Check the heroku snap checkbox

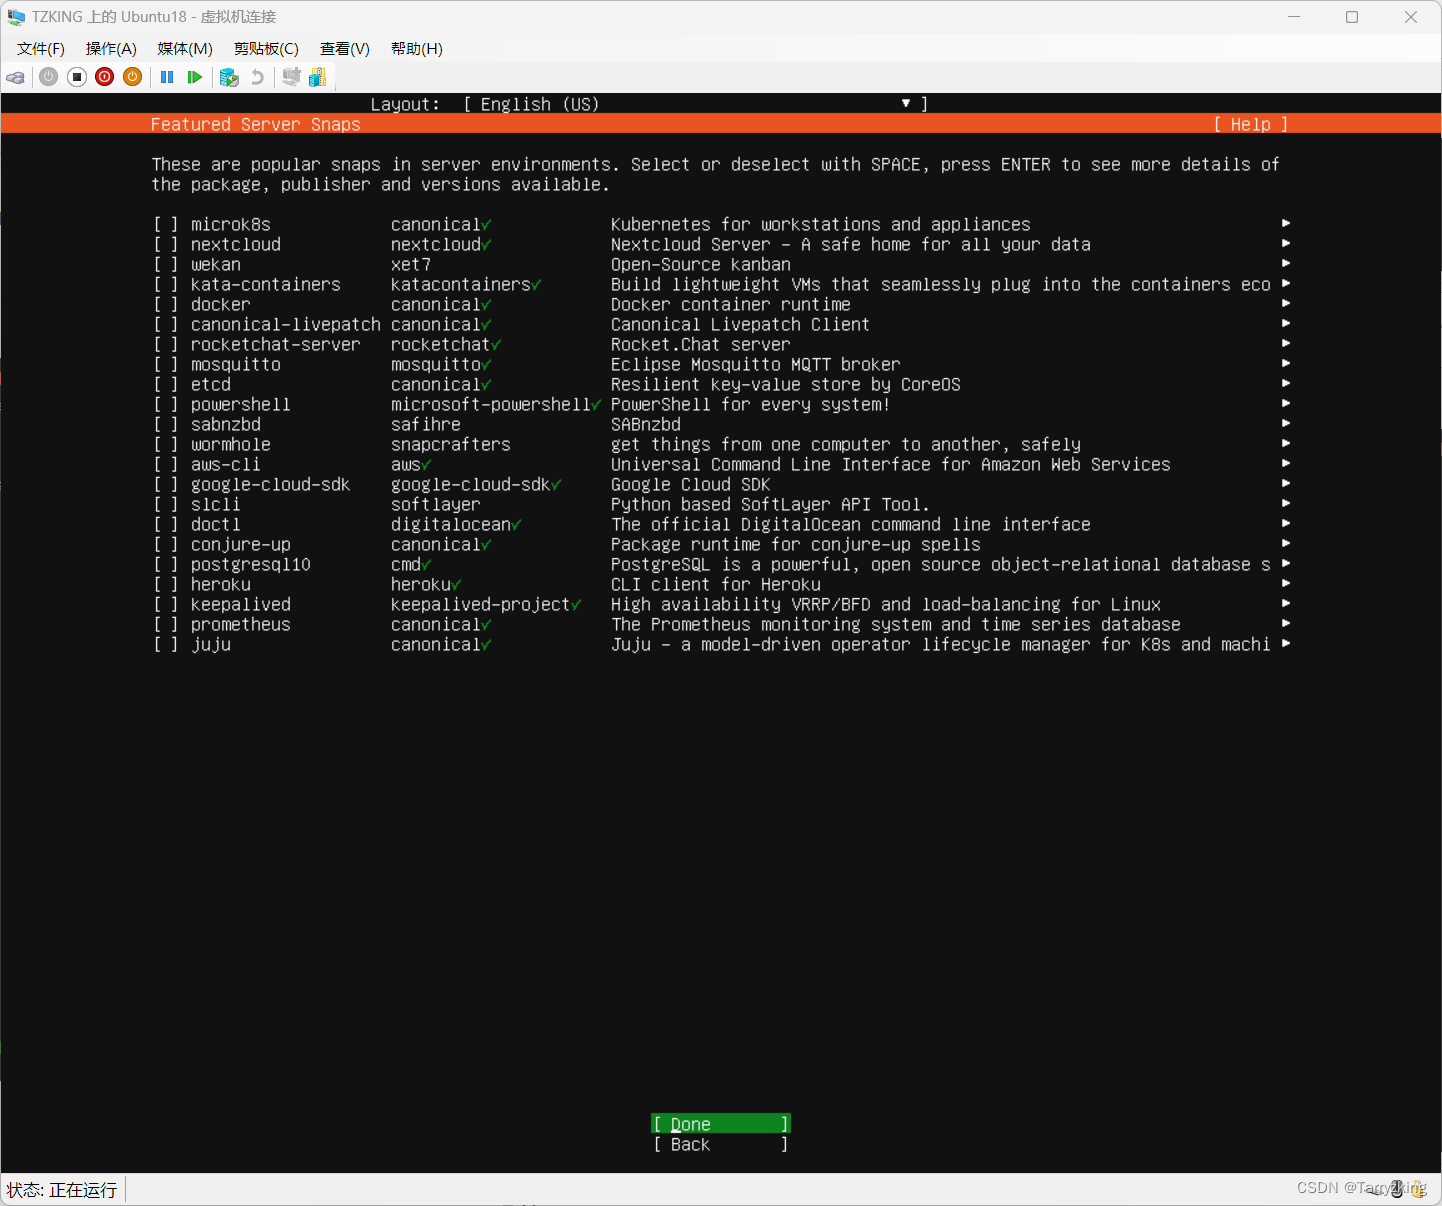point(166,585)
